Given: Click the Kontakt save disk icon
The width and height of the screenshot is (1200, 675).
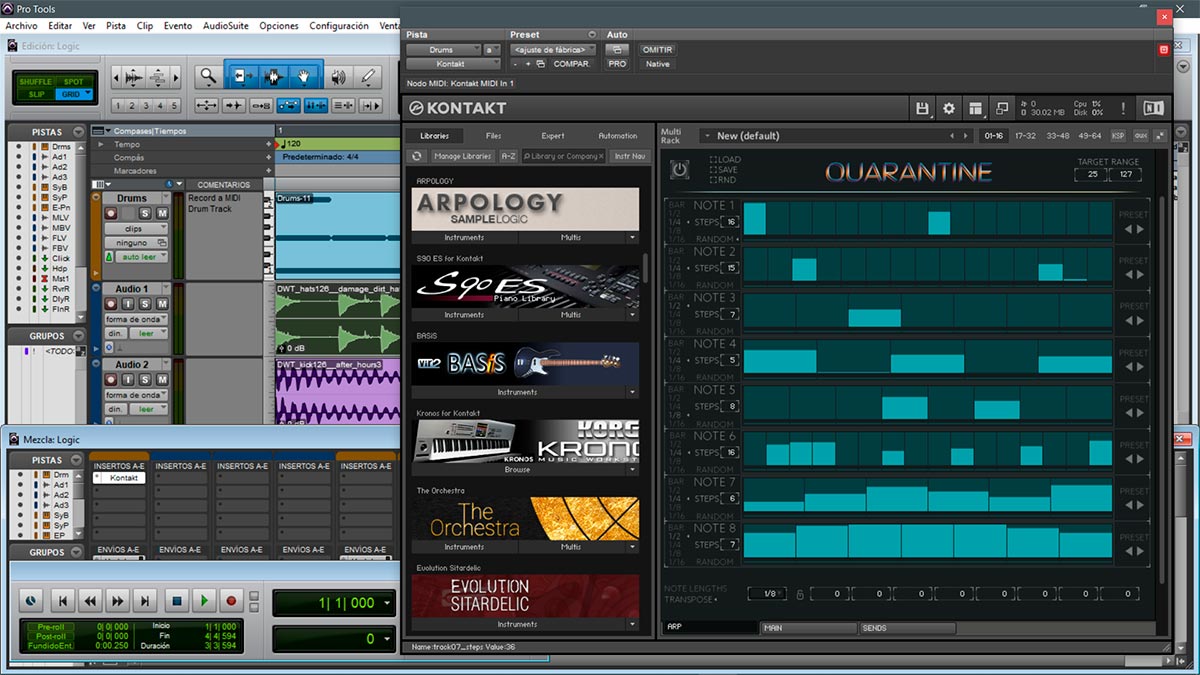Looking at the screenshot, I should click(x=922, y=108).
